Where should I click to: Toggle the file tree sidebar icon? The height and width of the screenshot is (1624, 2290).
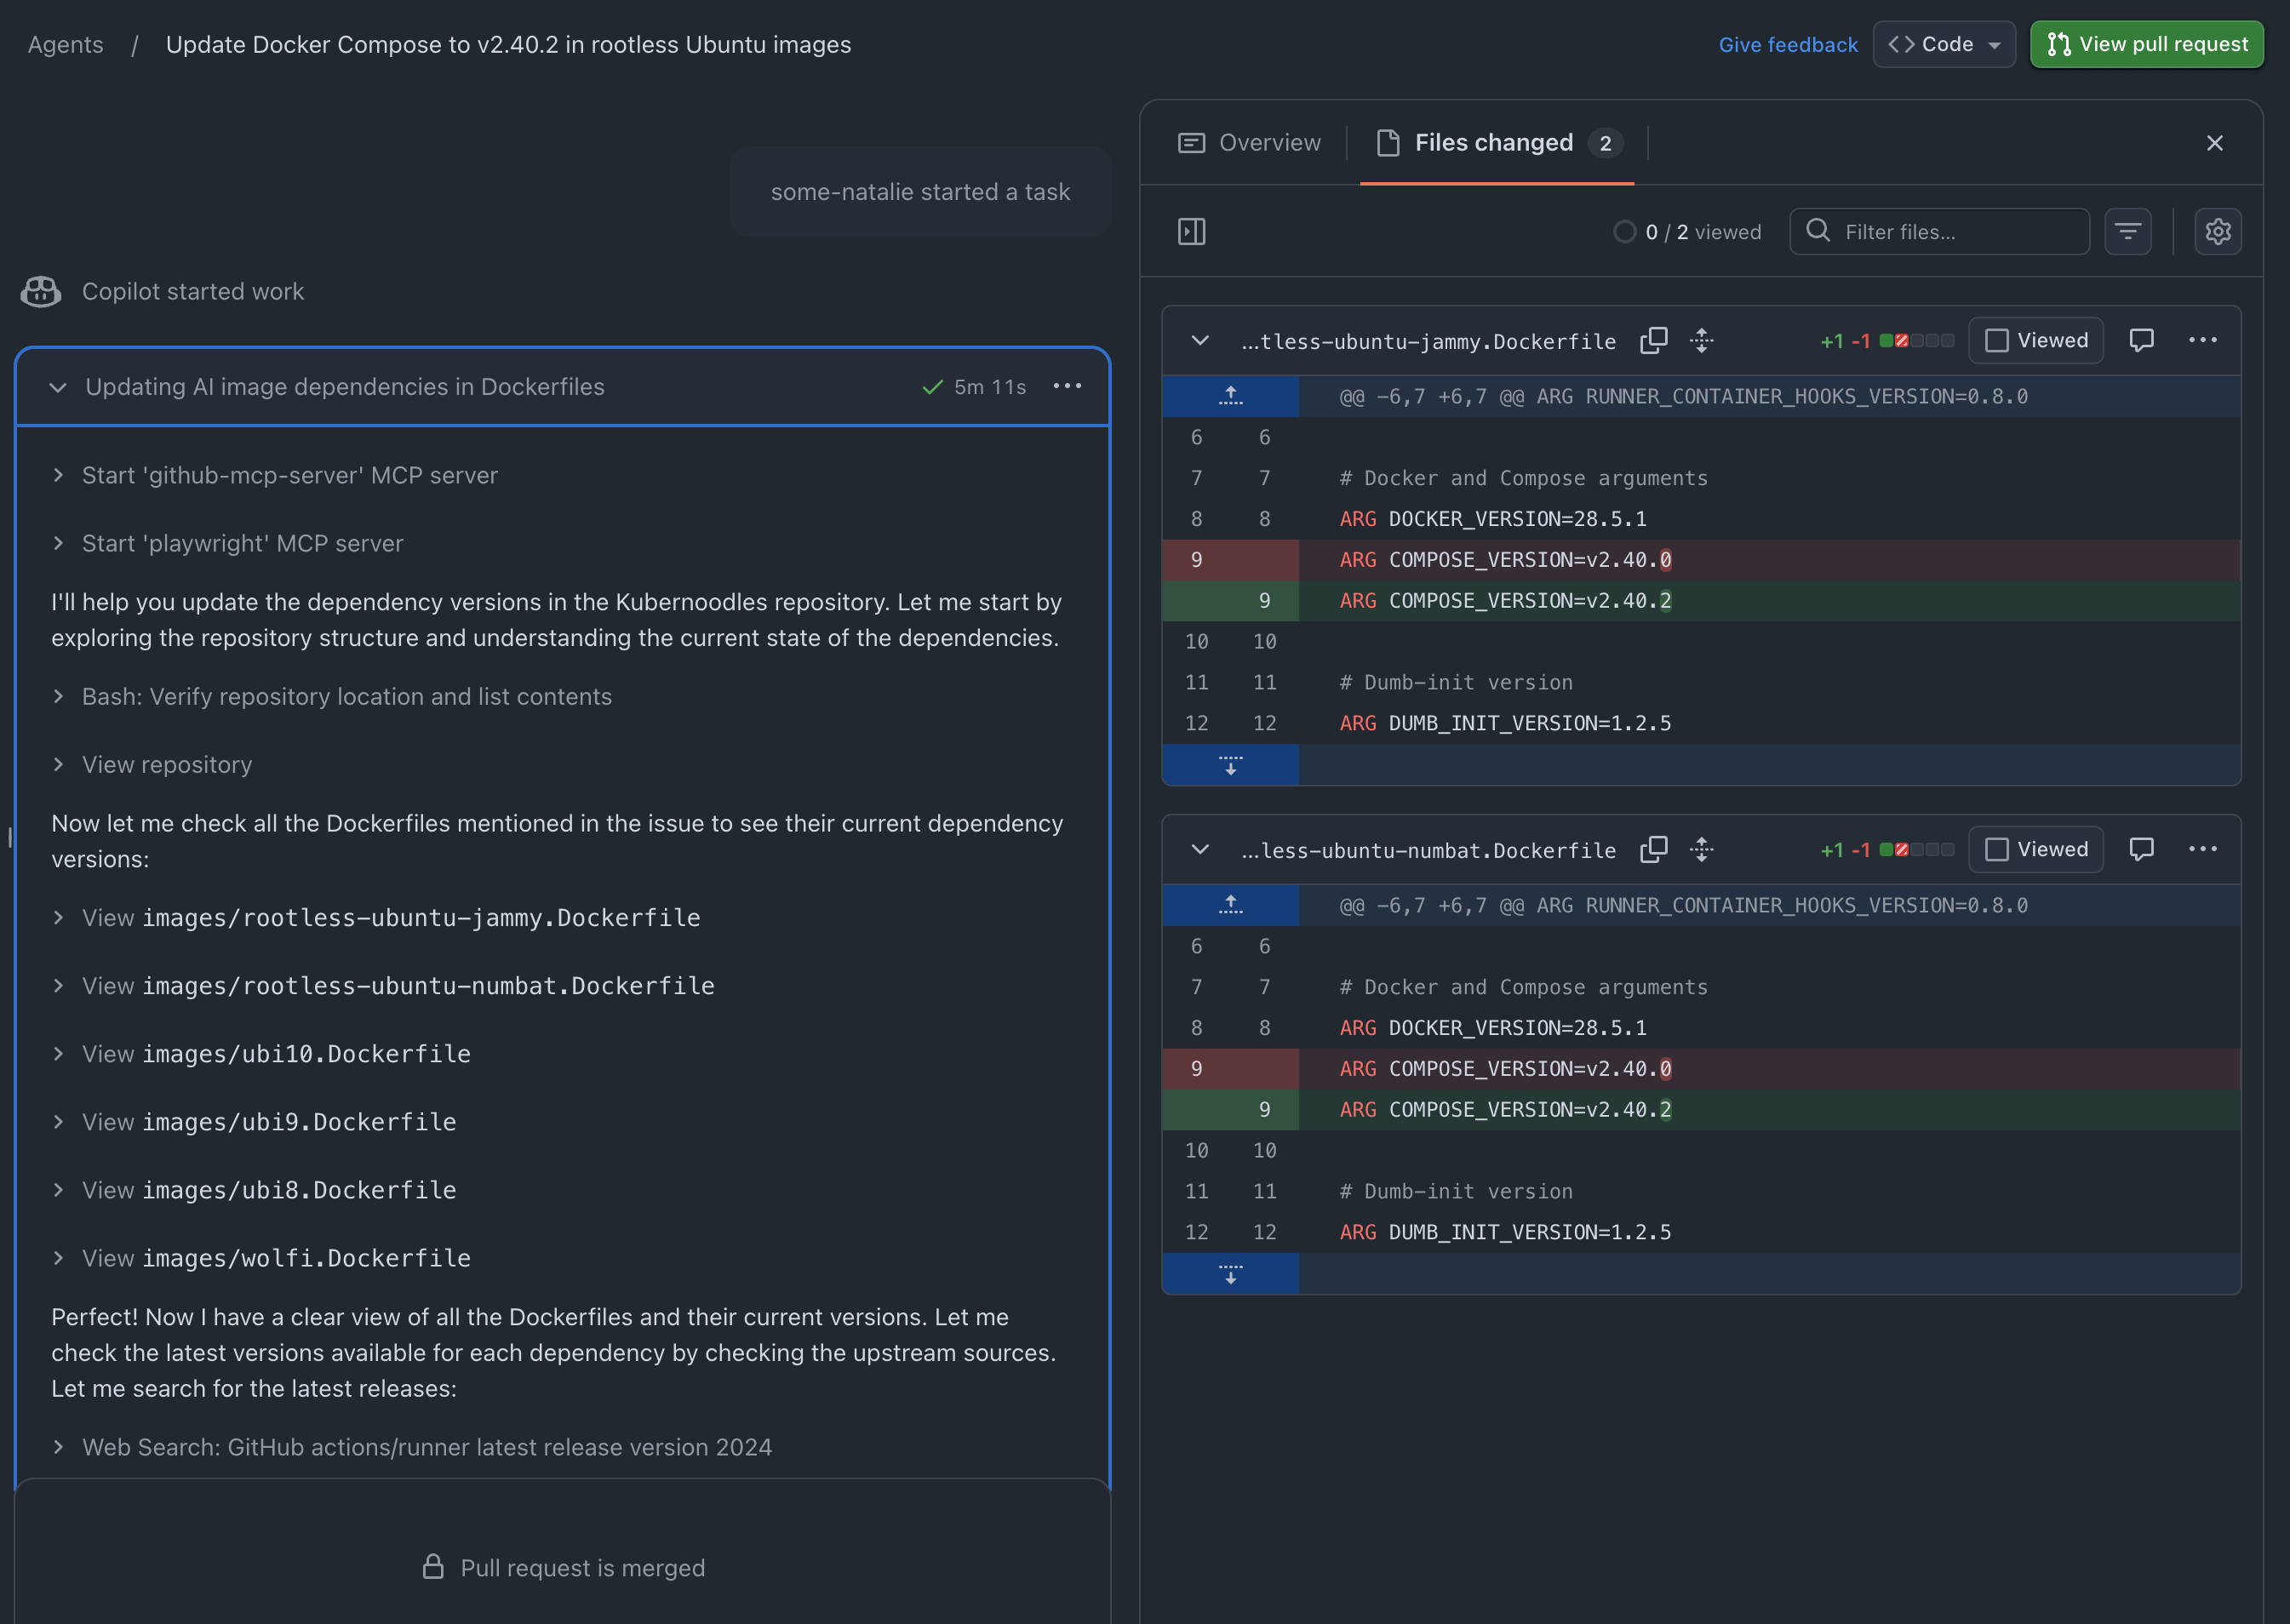1191,232
